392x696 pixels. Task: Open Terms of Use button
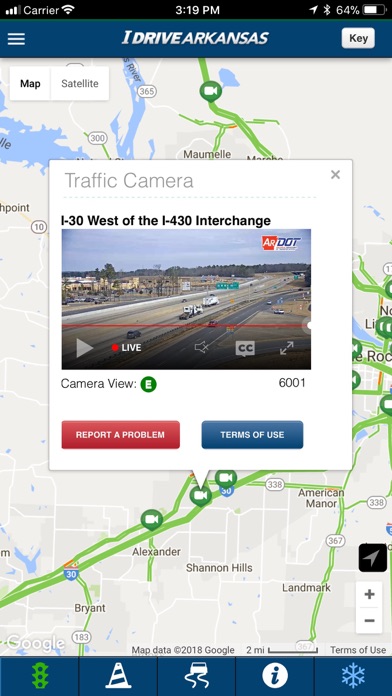pyautogui.click(x=252, y=435)
